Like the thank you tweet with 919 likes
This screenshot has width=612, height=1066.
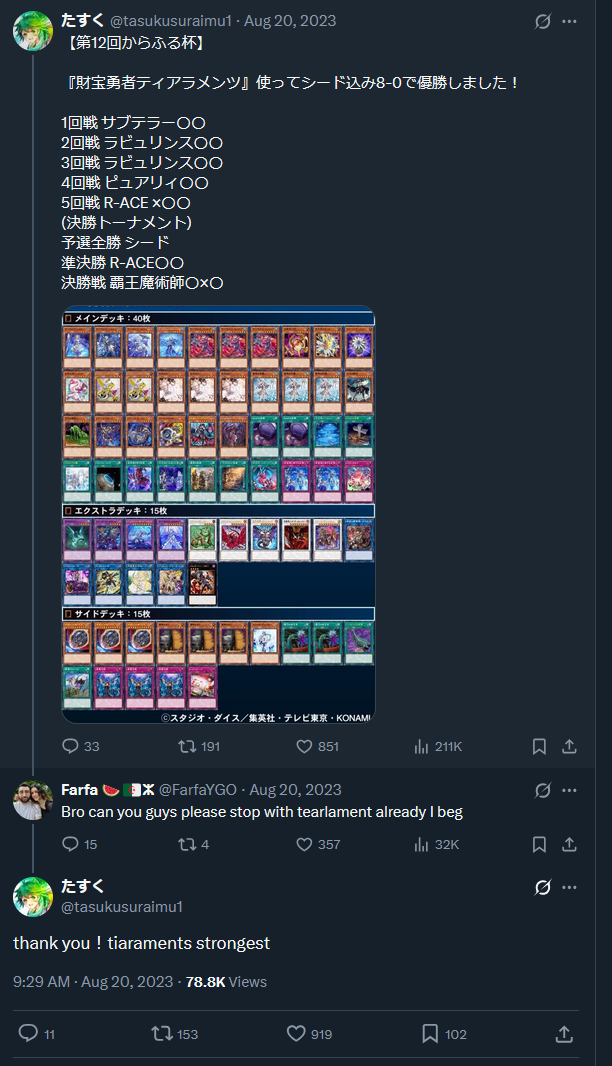click(309, 1034)
